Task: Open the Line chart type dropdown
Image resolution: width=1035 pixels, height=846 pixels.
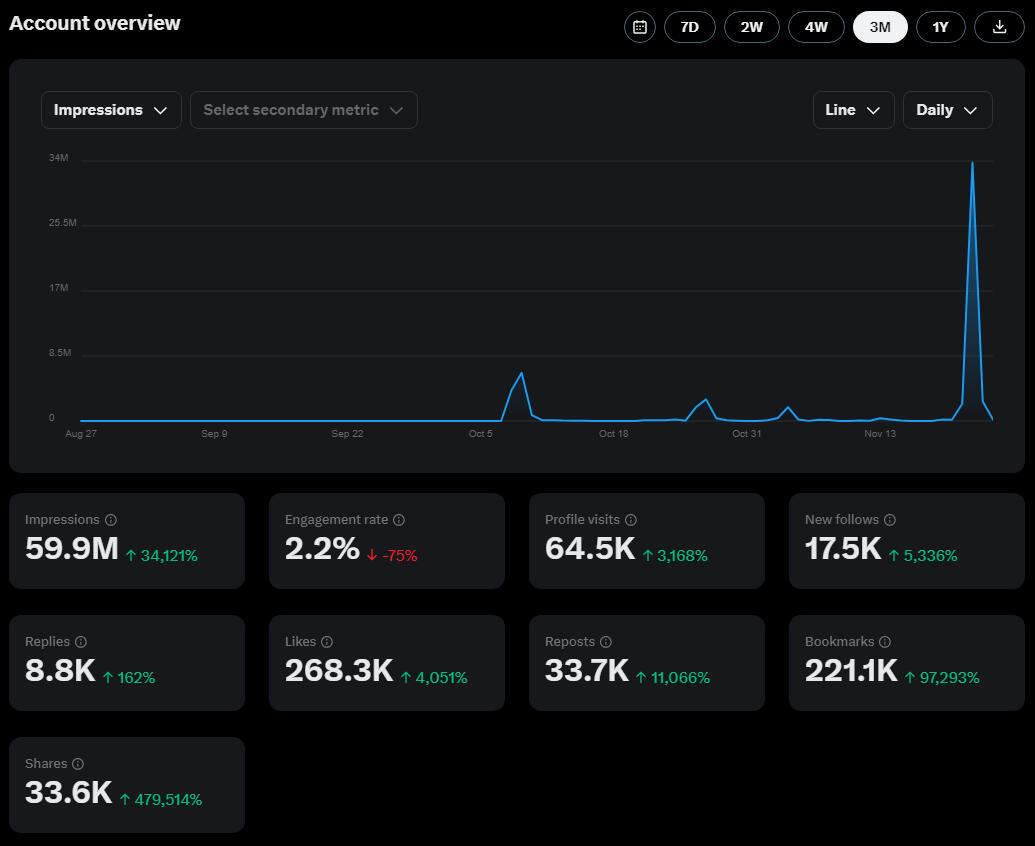Action: pyautogui.click(x=853, y=110)
